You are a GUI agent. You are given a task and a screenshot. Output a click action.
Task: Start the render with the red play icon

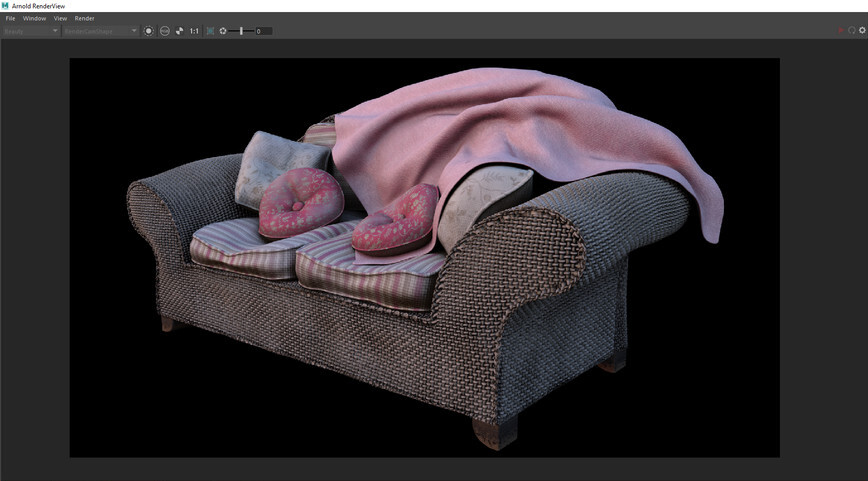tap(841, 30)
